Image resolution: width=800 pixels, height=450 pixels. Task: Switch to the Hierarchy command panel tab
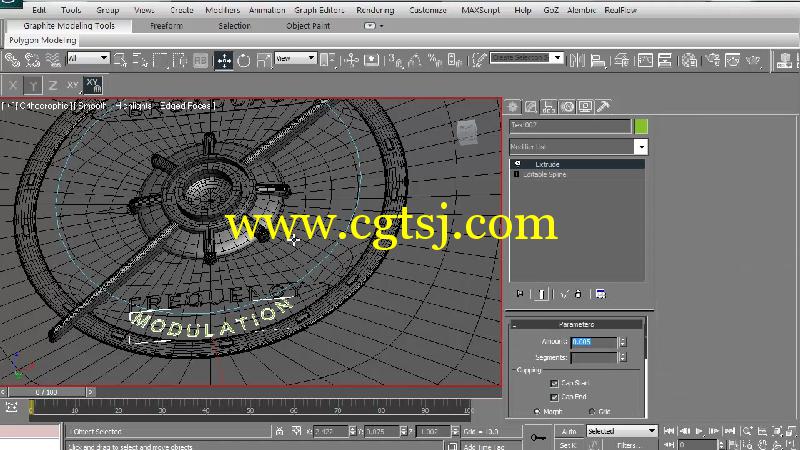(x=549, y=107)
